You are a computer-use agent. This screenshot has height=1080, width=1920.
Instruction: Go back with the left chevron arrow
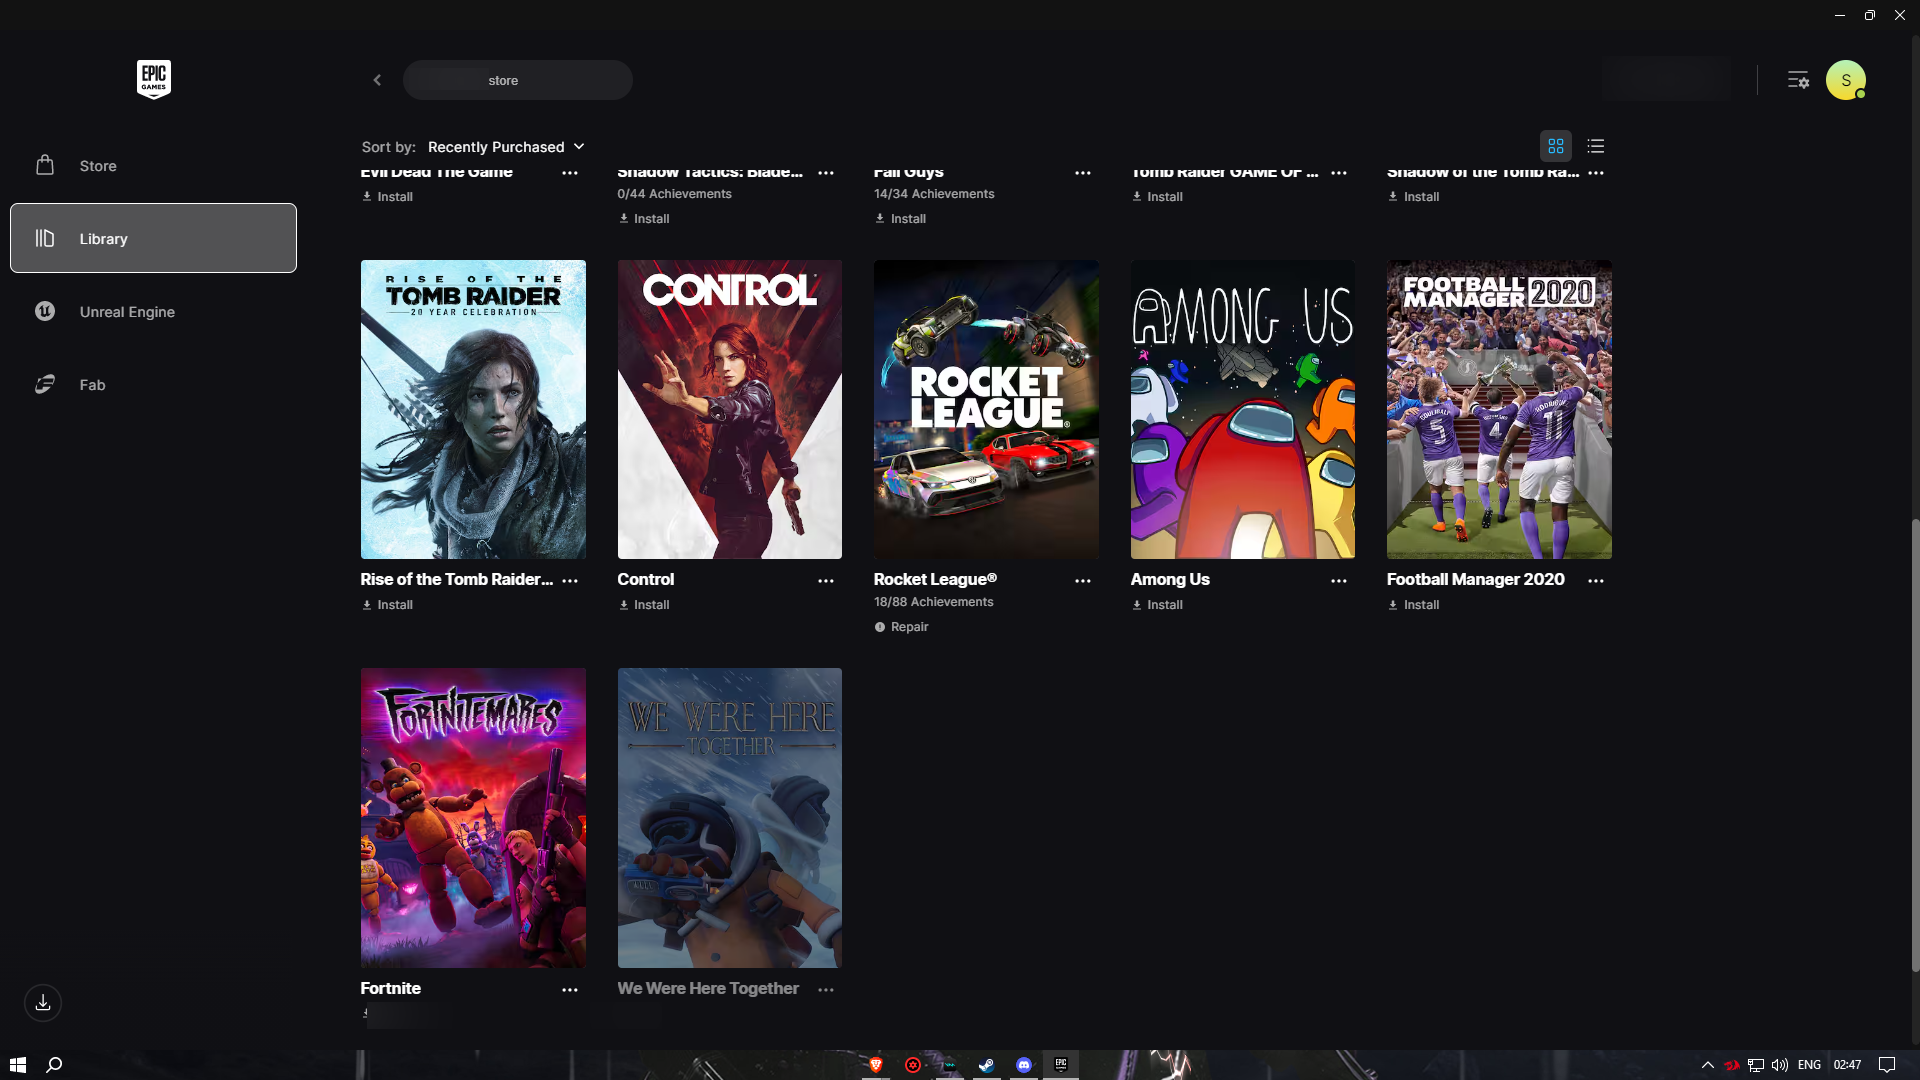click(x=377, y=80)
